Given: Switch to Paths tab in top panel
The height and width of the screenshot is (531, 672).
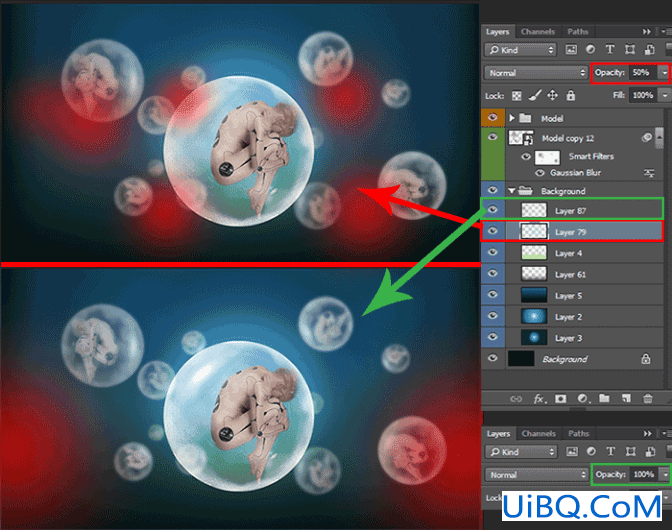Looking at the screenshot, I should tap(578, 32).
